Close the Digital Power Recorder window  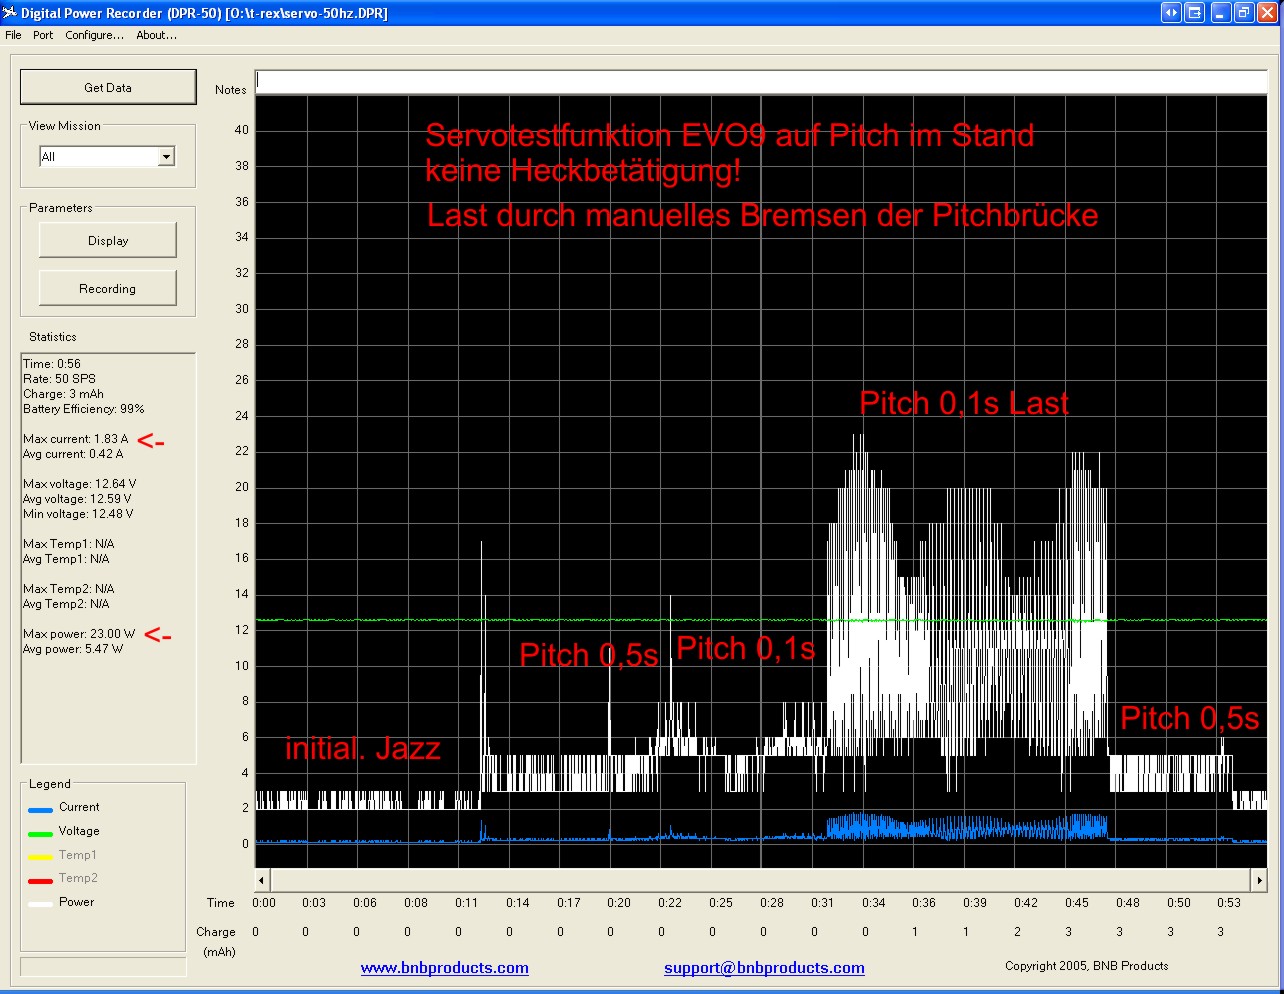point(1266,13)
